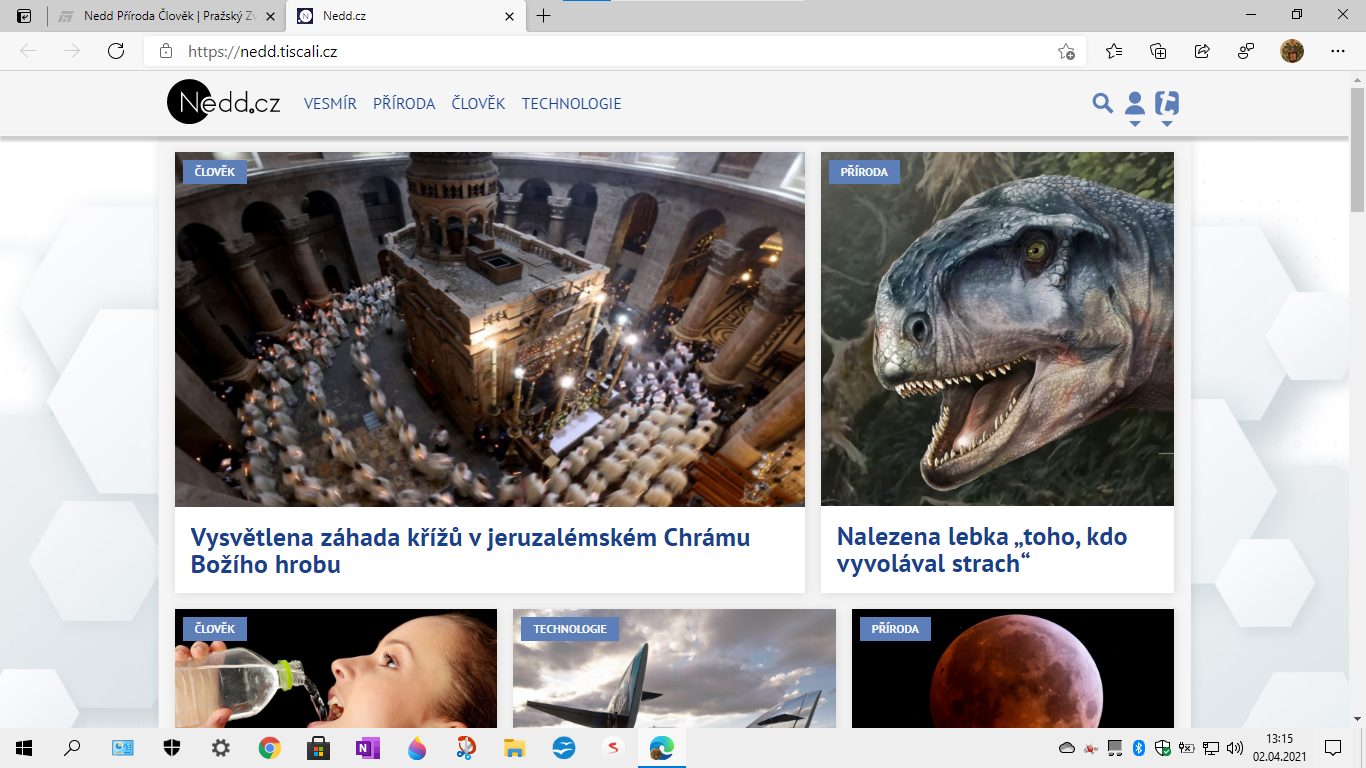Click the address bar URL field
The image size is (1366, 768).
point(600,52)
